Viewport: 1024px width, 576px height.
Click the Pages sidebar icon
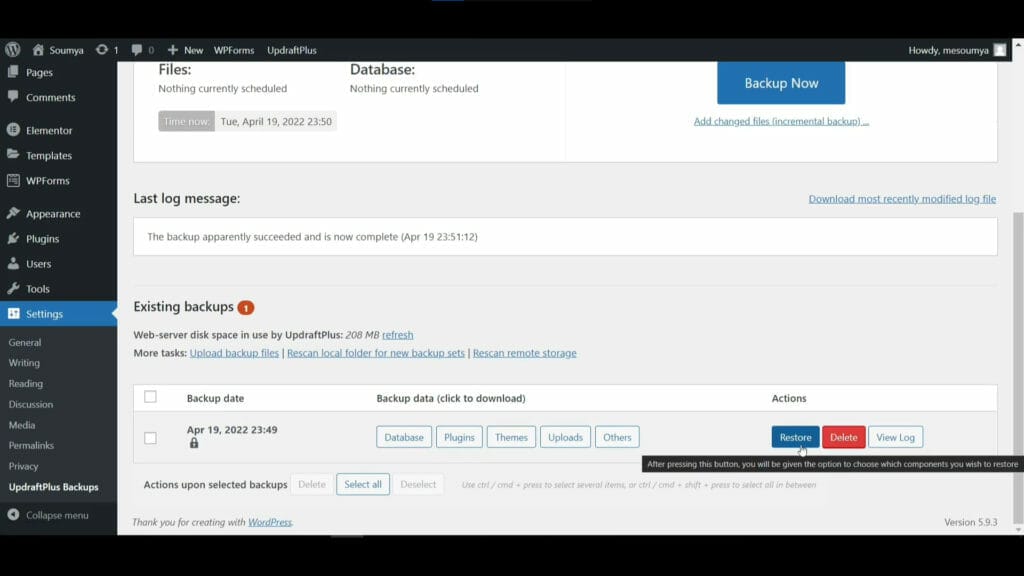(x=13, y=72)
